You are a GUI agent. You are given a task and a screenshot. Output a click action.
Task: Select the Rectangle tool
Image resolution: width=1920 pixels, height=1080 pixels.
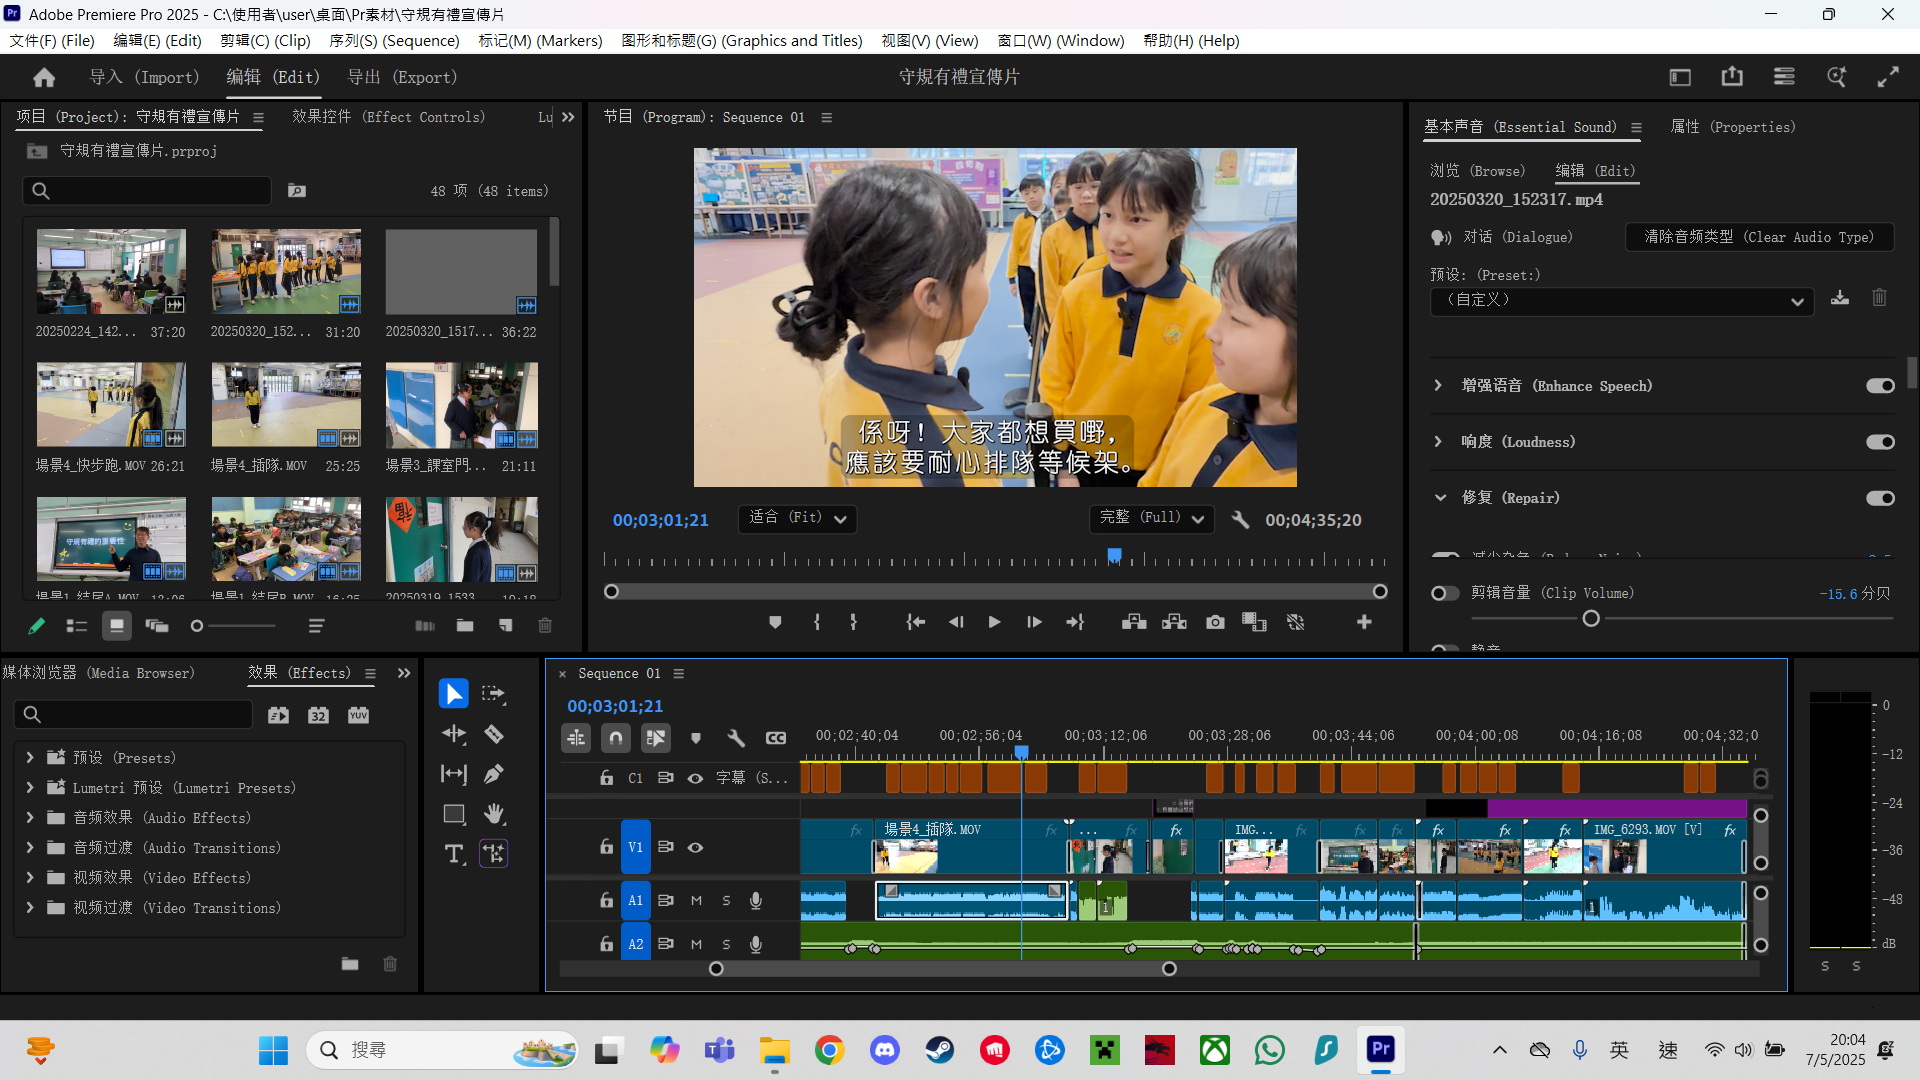click(x=453, y=814)
